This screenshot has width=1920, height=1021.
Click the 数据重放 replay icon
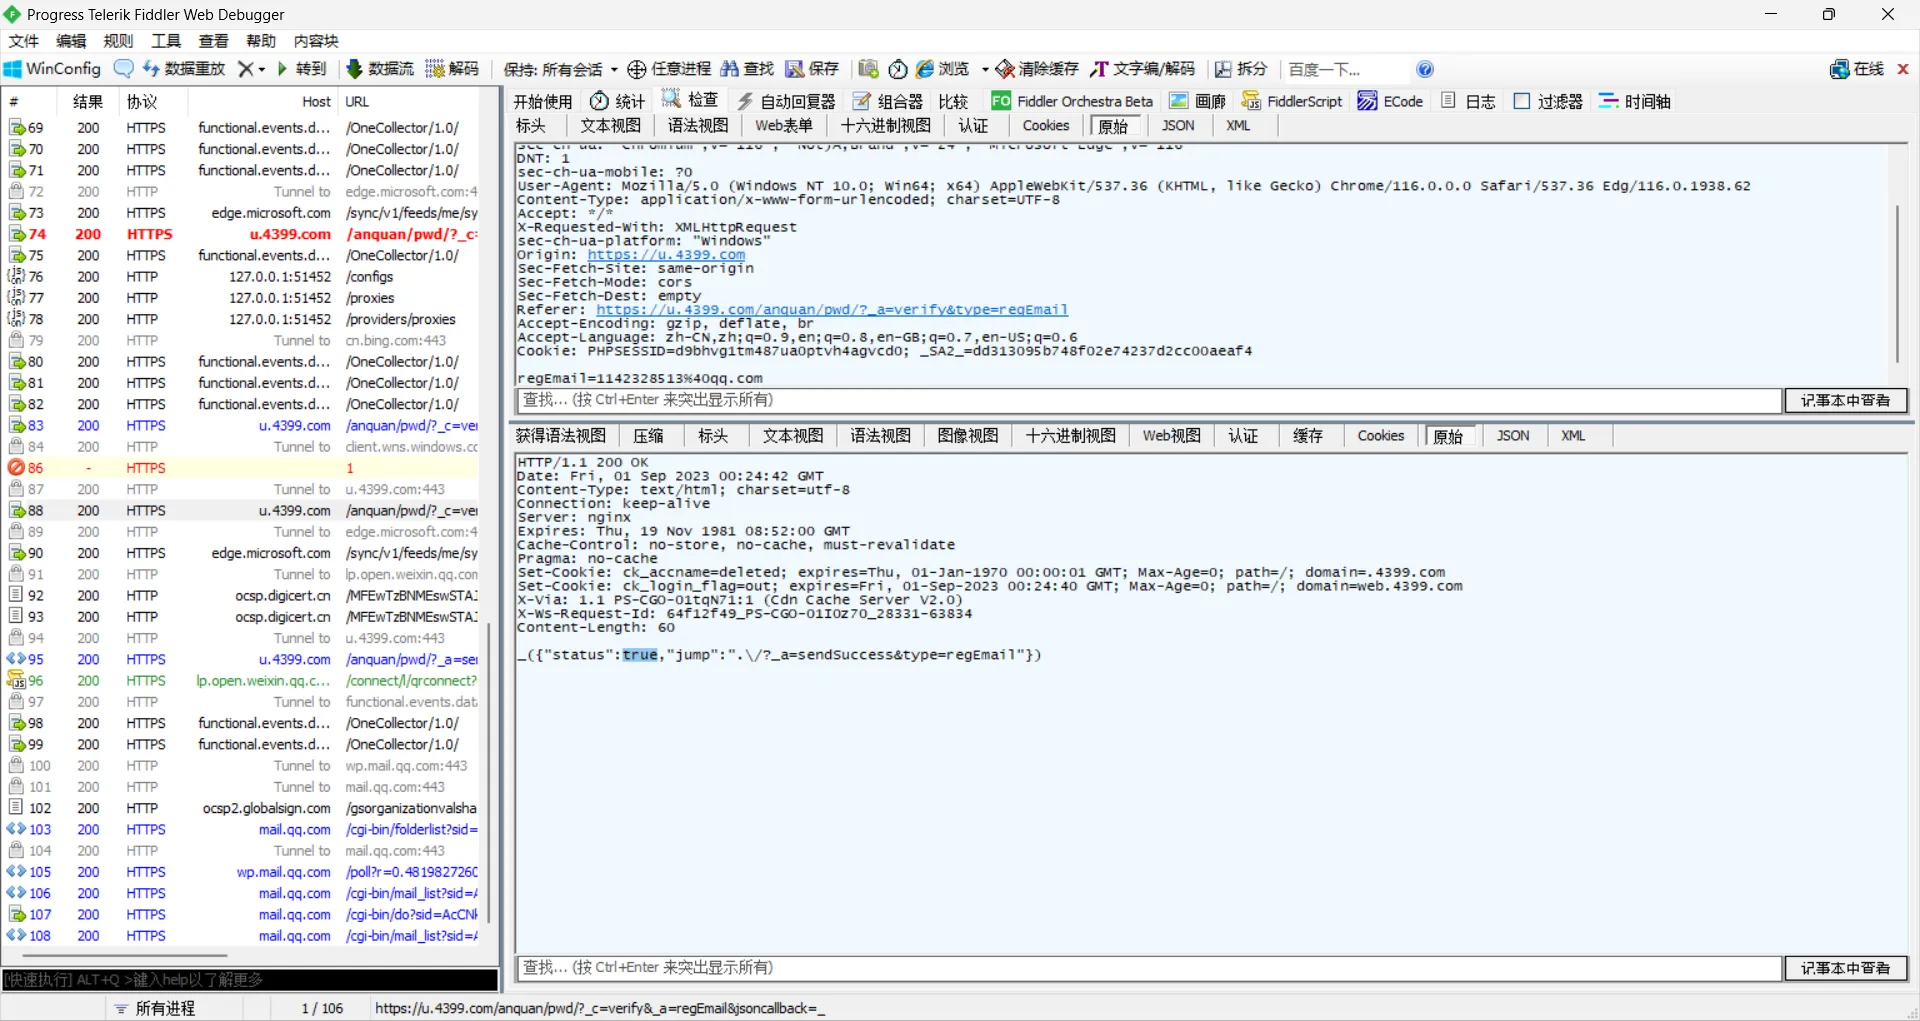tap(151, 69)
